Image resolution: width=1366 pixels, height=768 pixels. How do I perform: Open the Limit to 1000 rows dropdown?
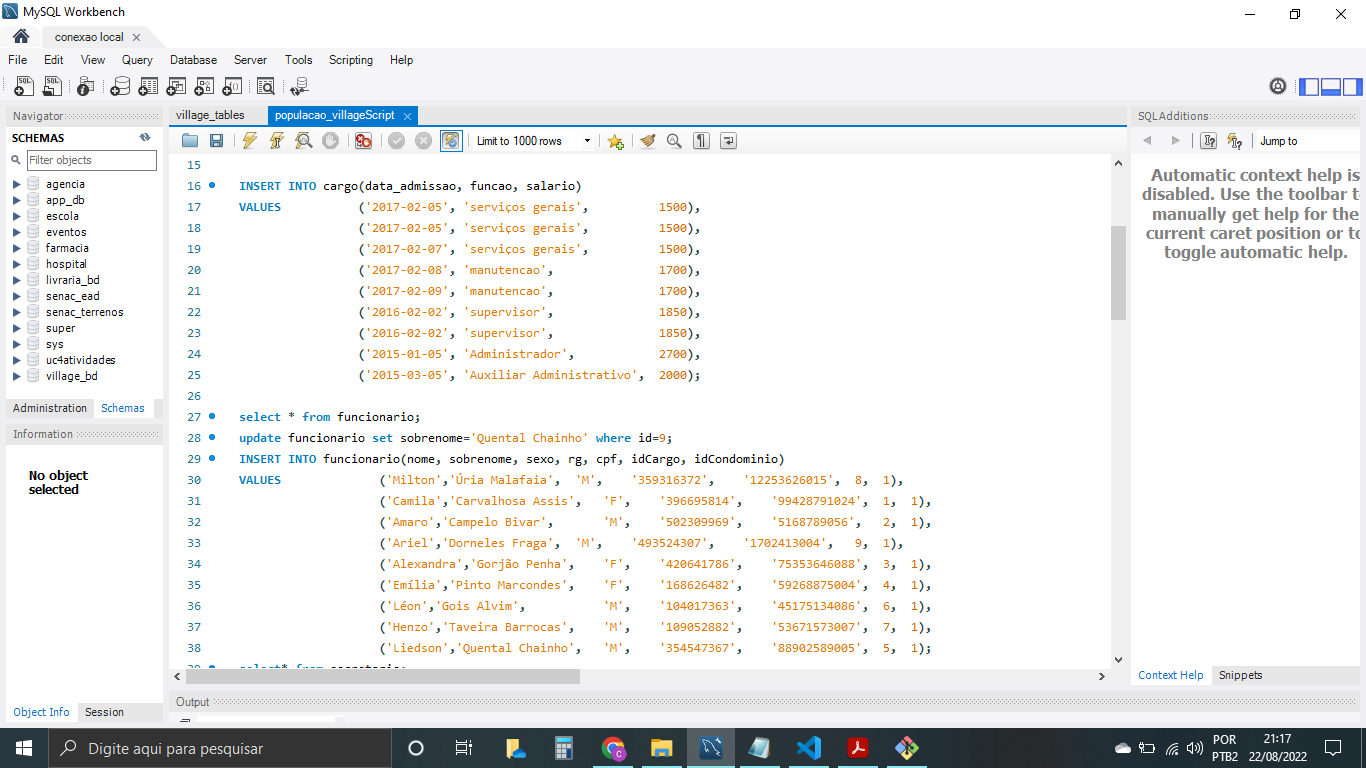click(588, 140)
